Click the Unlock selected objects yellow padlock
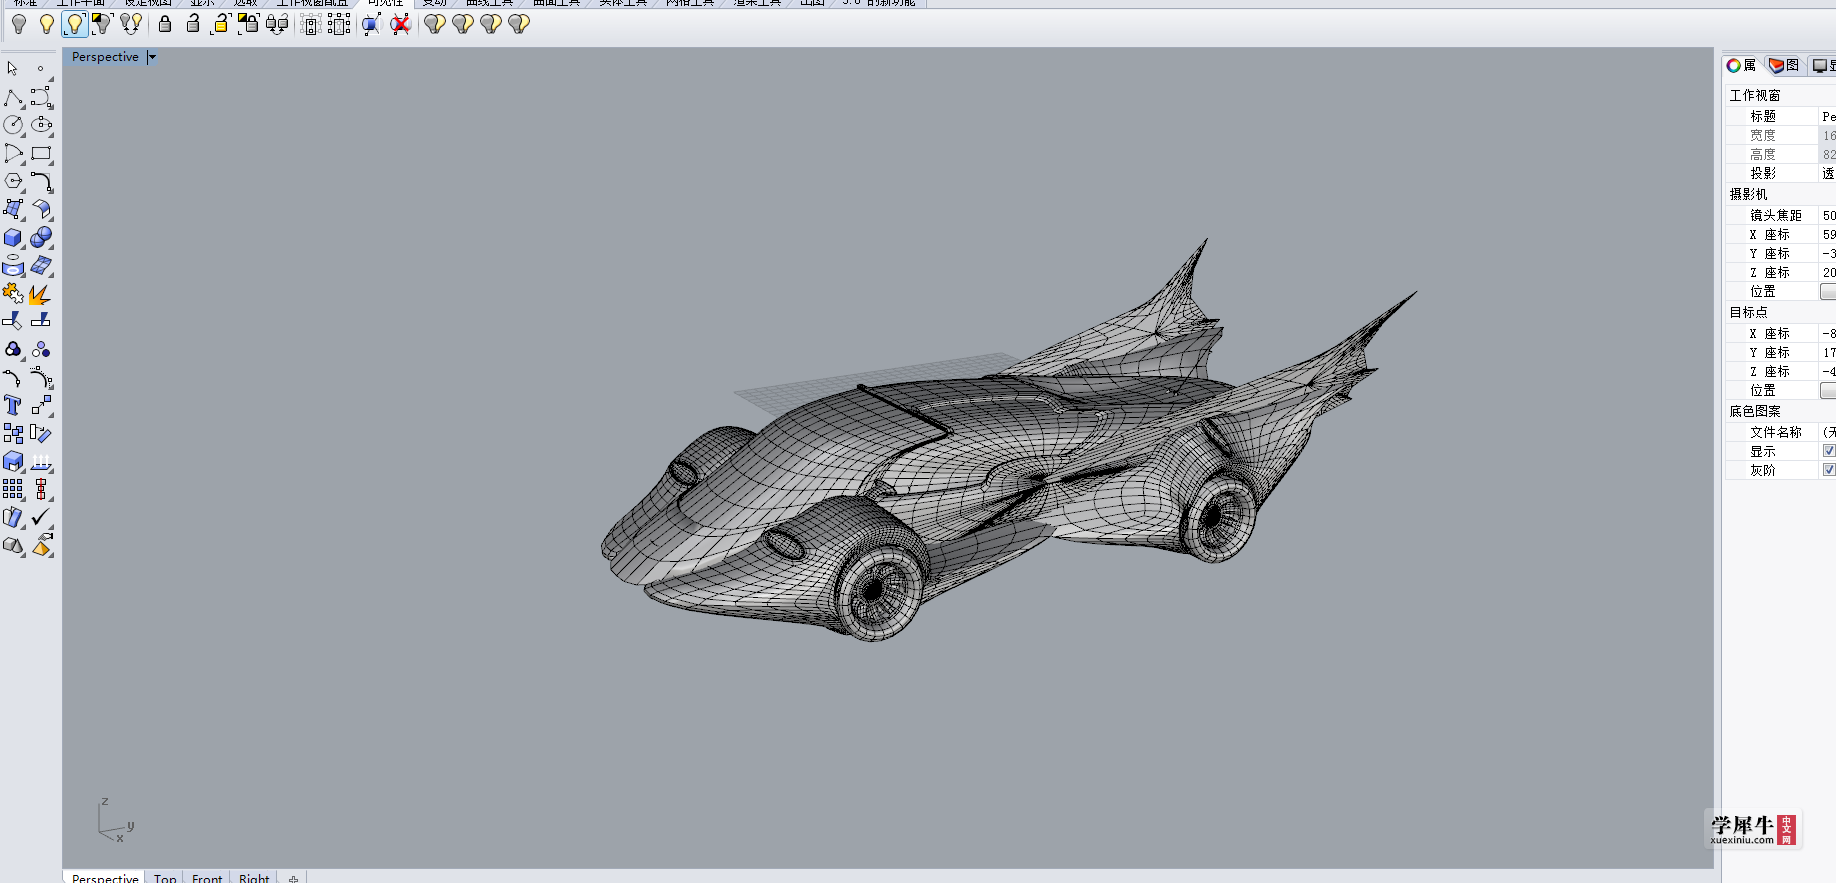The image size is (1836, 883). (x=221, y=24)
